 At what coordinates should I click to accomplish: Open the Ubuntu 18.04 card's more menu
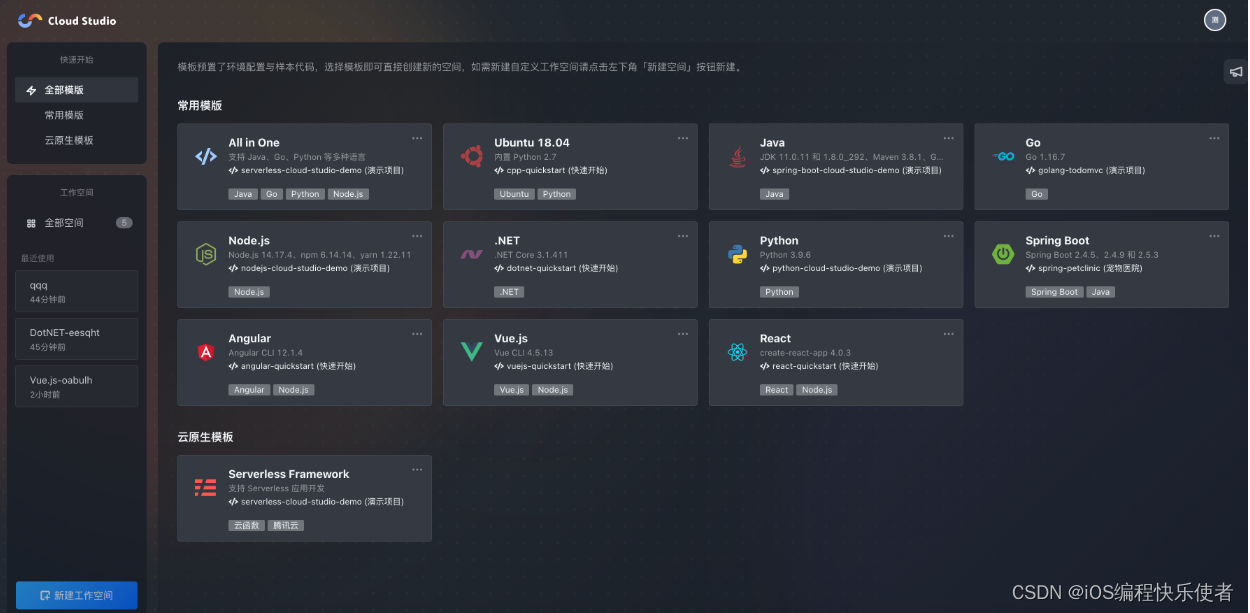point(683,138)
